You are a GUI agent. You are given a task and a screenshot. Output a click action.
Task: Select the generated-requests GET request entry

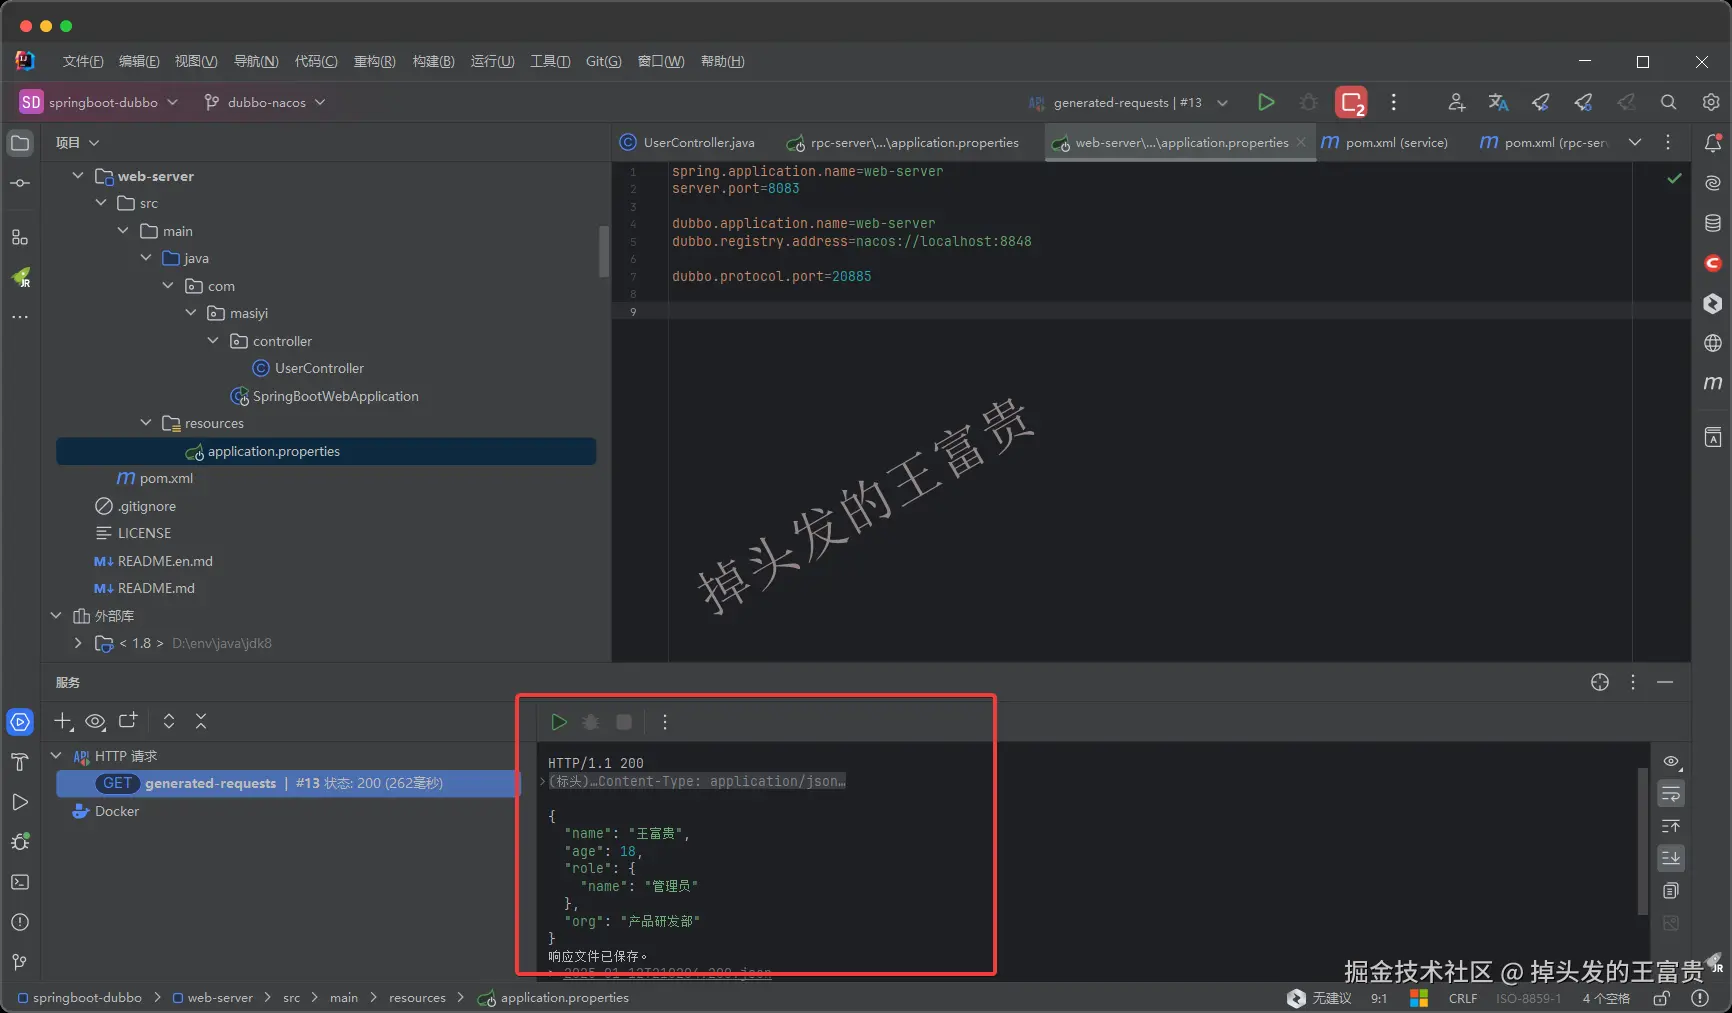(287, 783)
